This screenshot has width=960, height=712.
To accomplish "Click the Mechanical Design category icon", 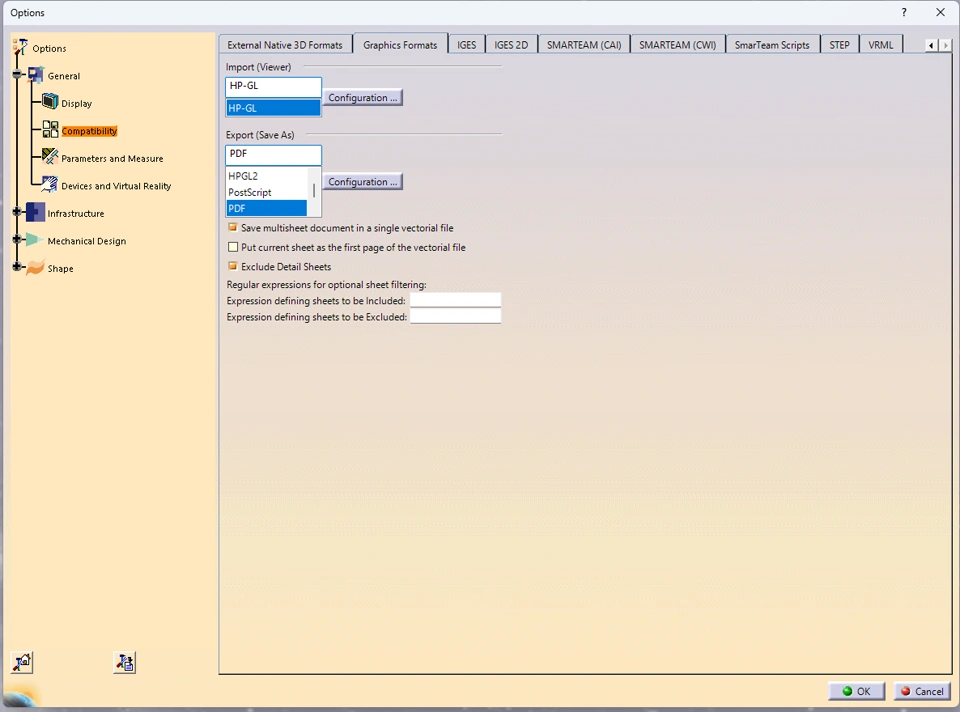I will pyautogui.click(x=35, y=240).
